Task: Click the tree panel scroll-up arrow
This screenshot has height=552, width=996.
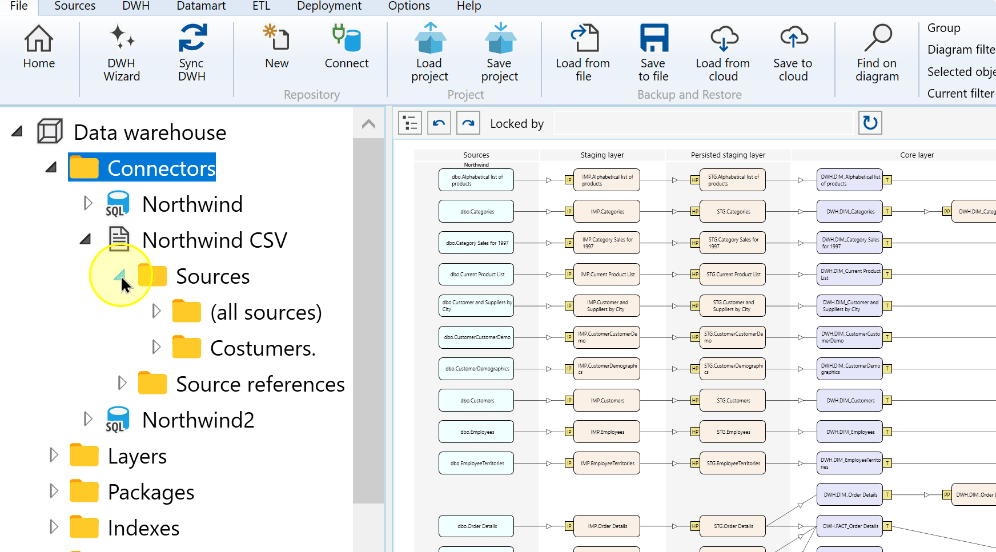Action: pos(368,124)
